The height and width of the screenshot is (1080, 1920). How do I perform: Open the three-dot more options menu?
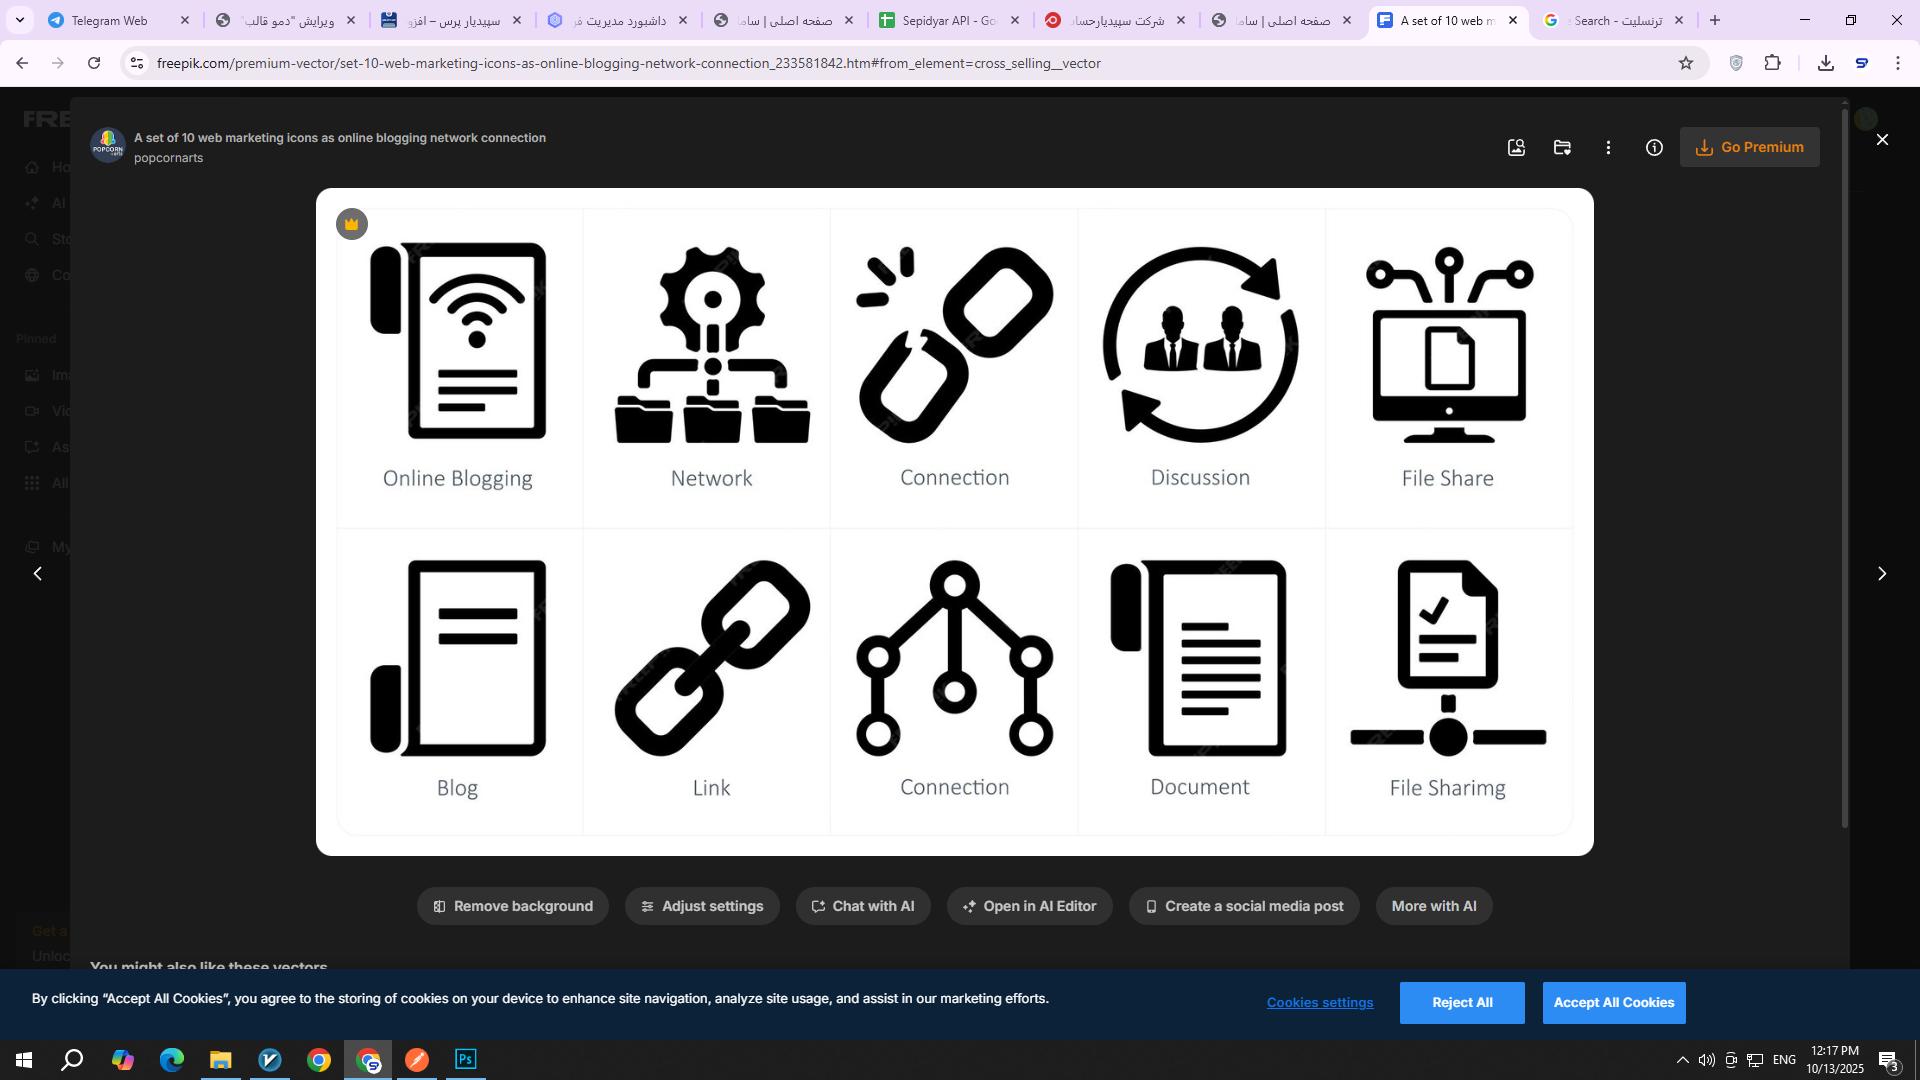tap(1608, 148)
